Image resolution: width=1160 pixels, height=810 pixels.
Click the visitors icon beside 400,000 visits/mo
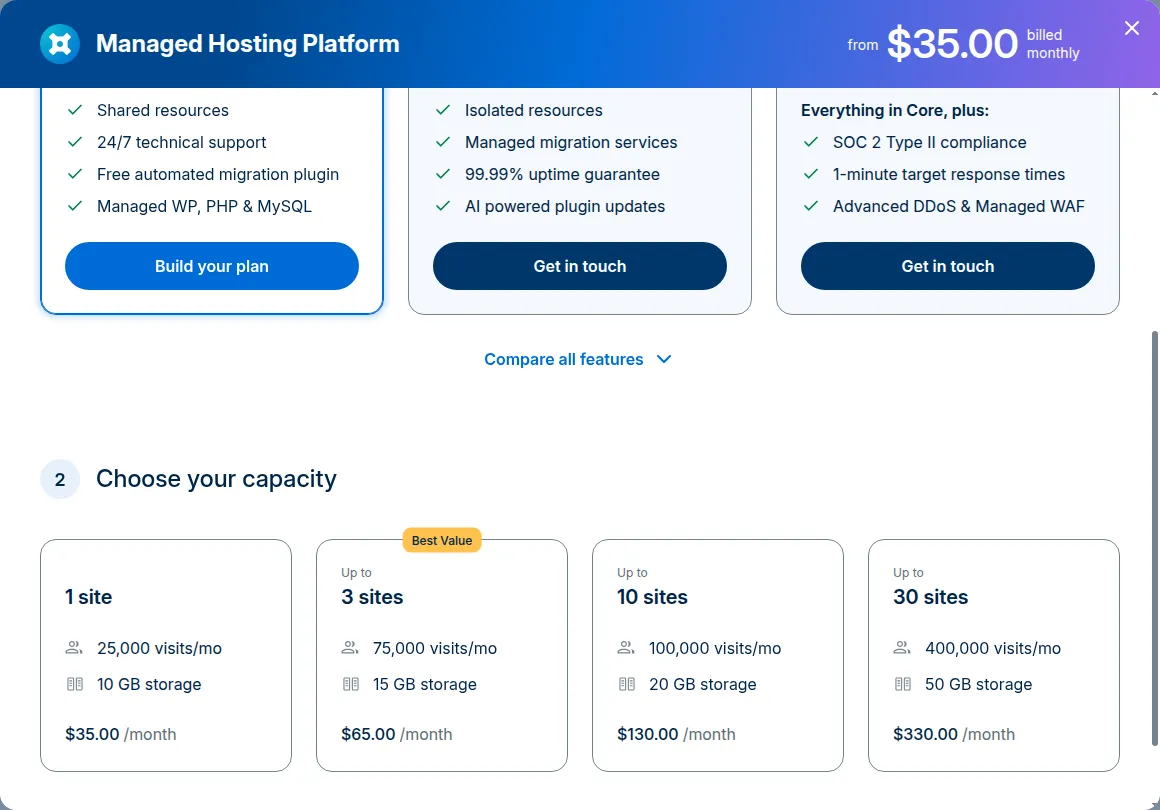902,648
